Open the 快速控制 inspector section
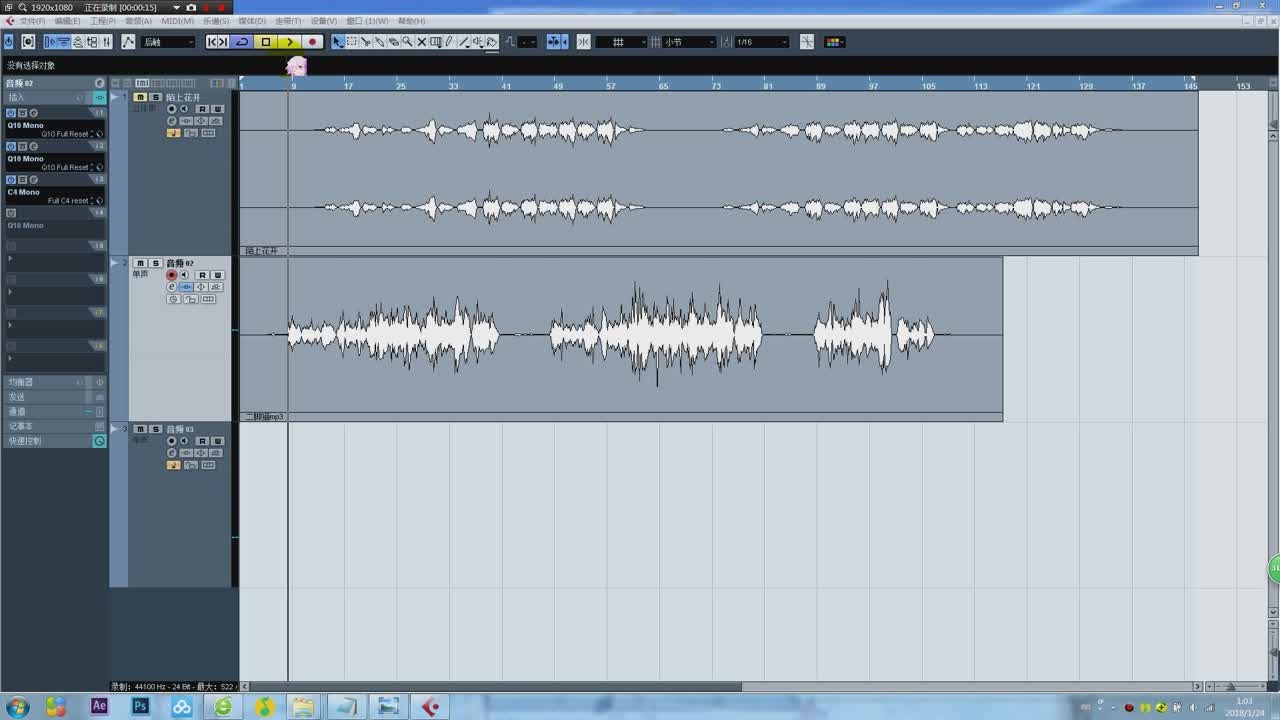This screenshot has width=1280, height=720. pos(54,441)
